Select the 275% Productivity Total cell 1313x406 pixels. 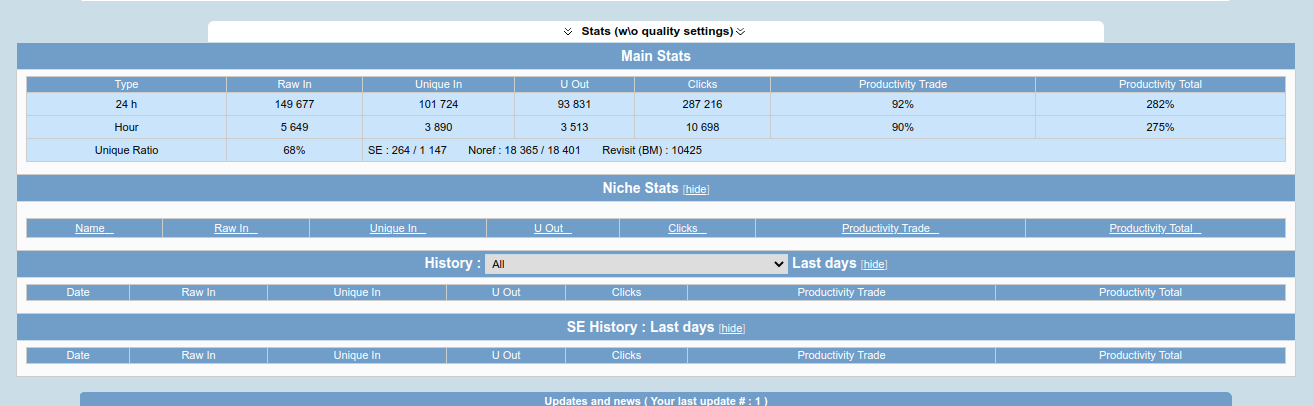click(x=1160, y=127)
